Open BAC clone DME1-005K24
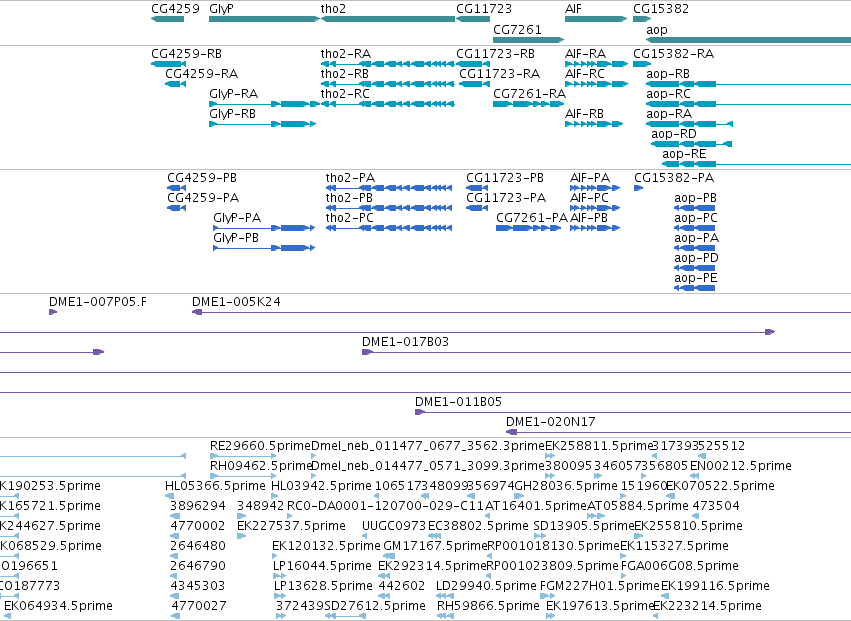 click(237, 302)
